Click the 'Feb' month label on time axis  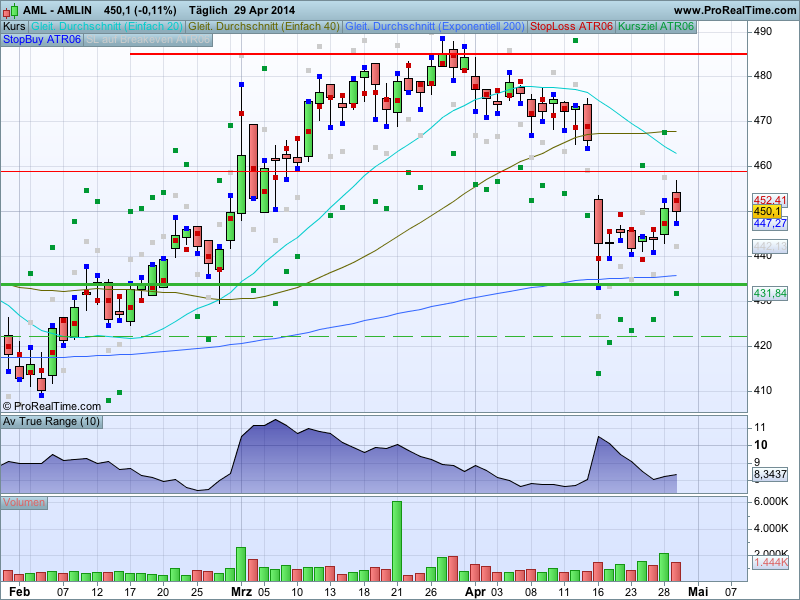19,592
